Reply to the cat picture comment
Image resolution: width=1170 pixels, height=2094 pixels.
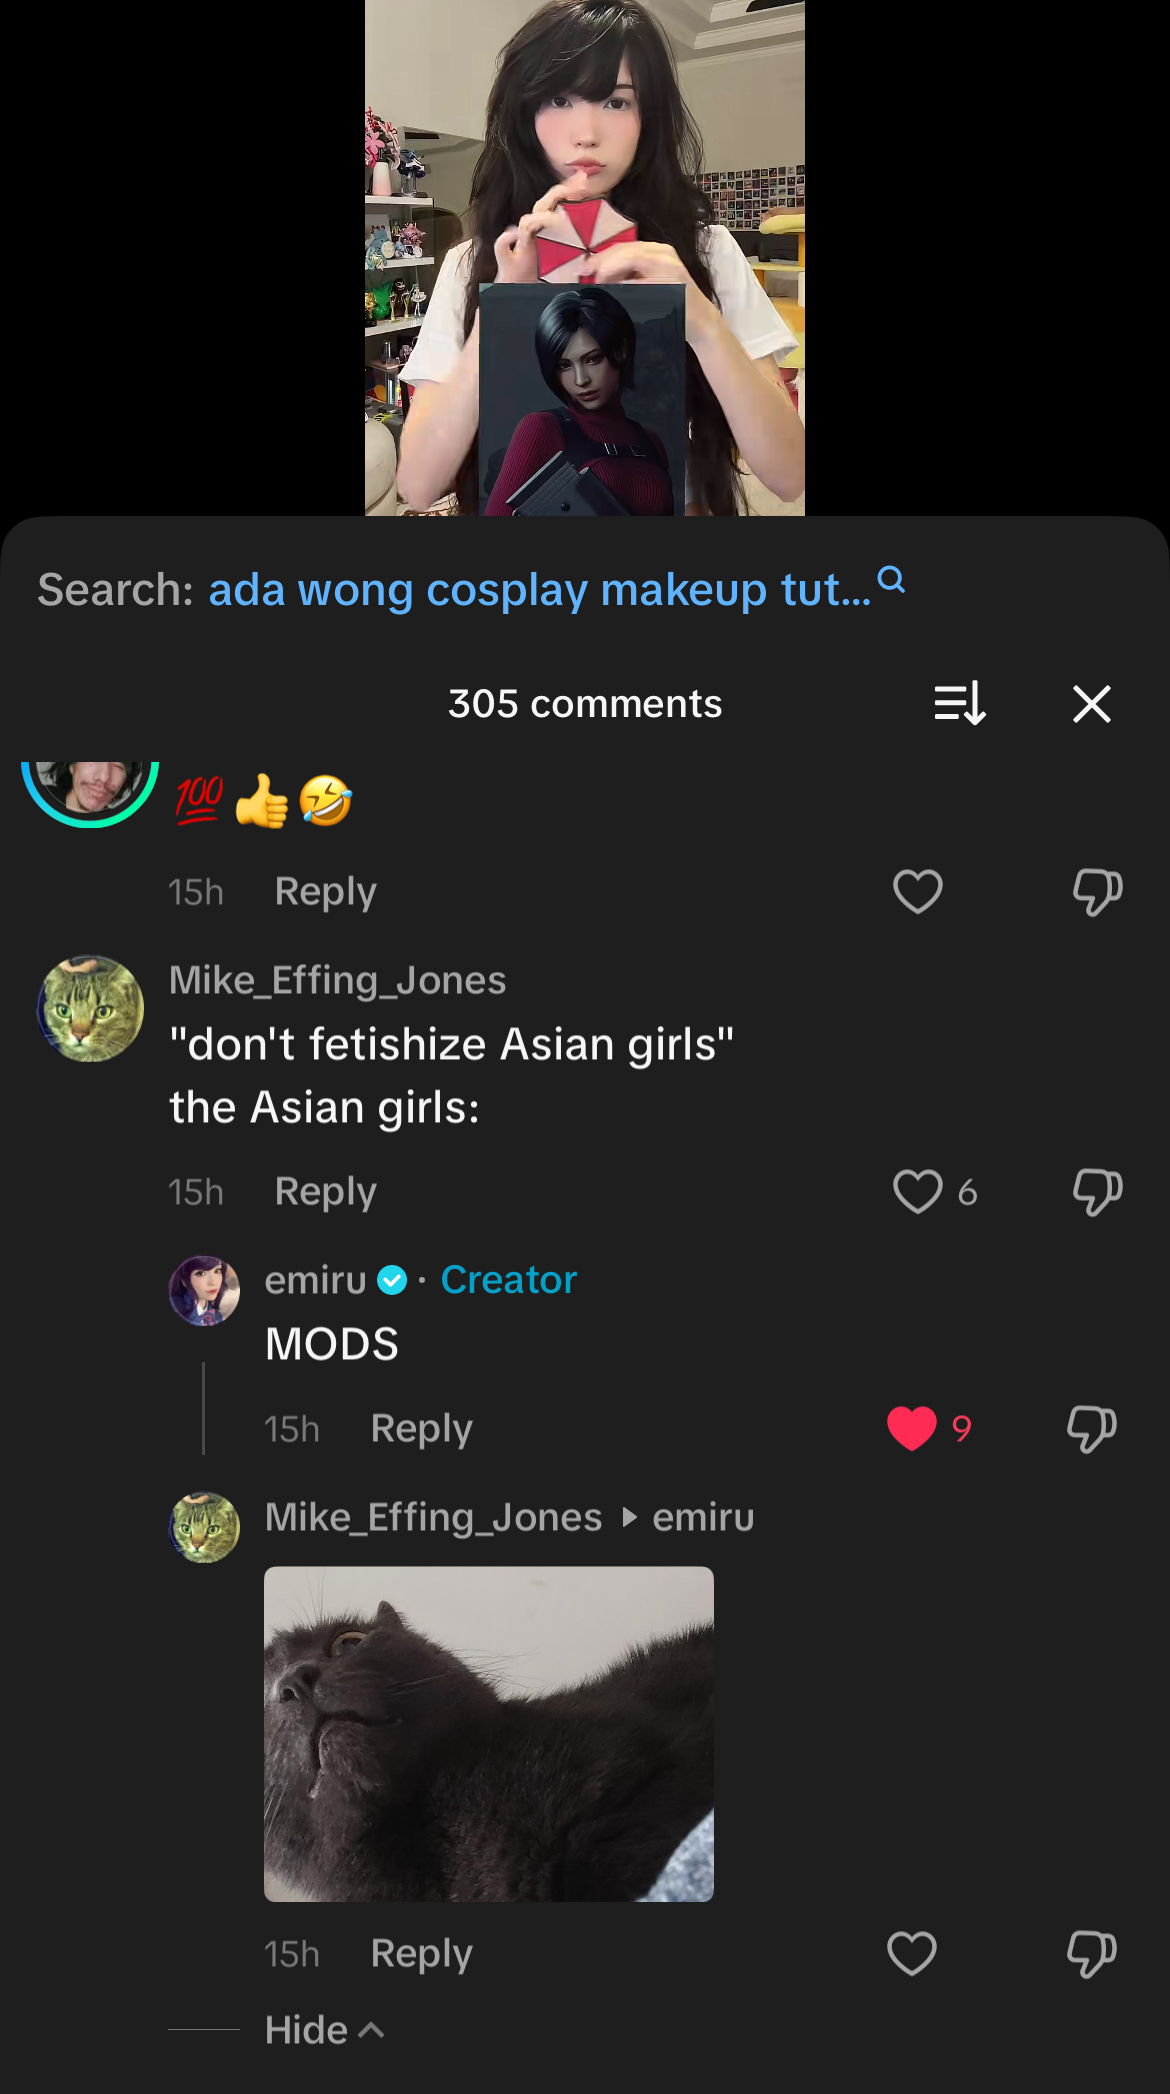(421, 1954)
